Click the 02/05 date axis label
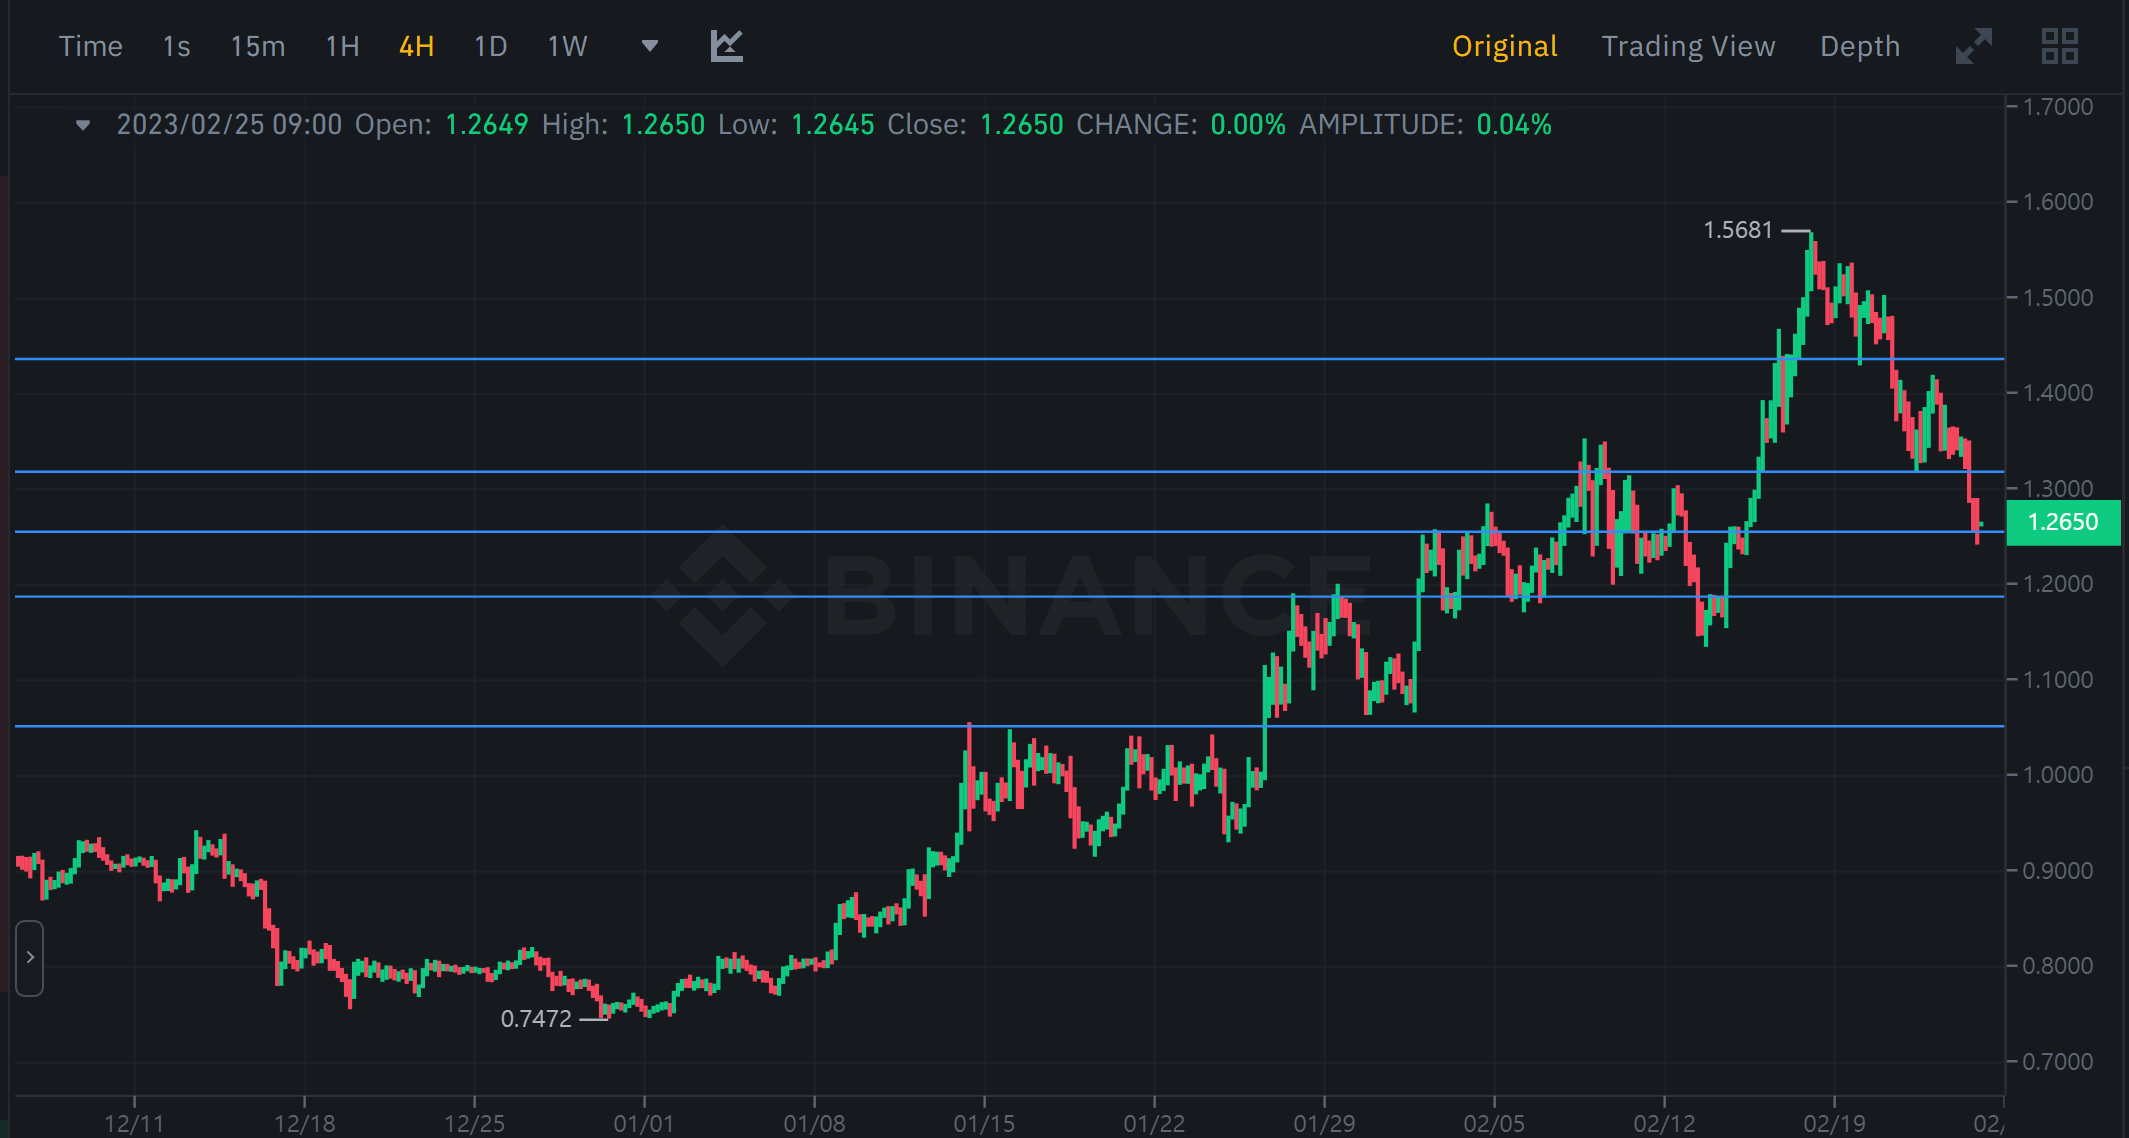The width and height of the screenshot is (2129, 1138). (1494, 1123)
